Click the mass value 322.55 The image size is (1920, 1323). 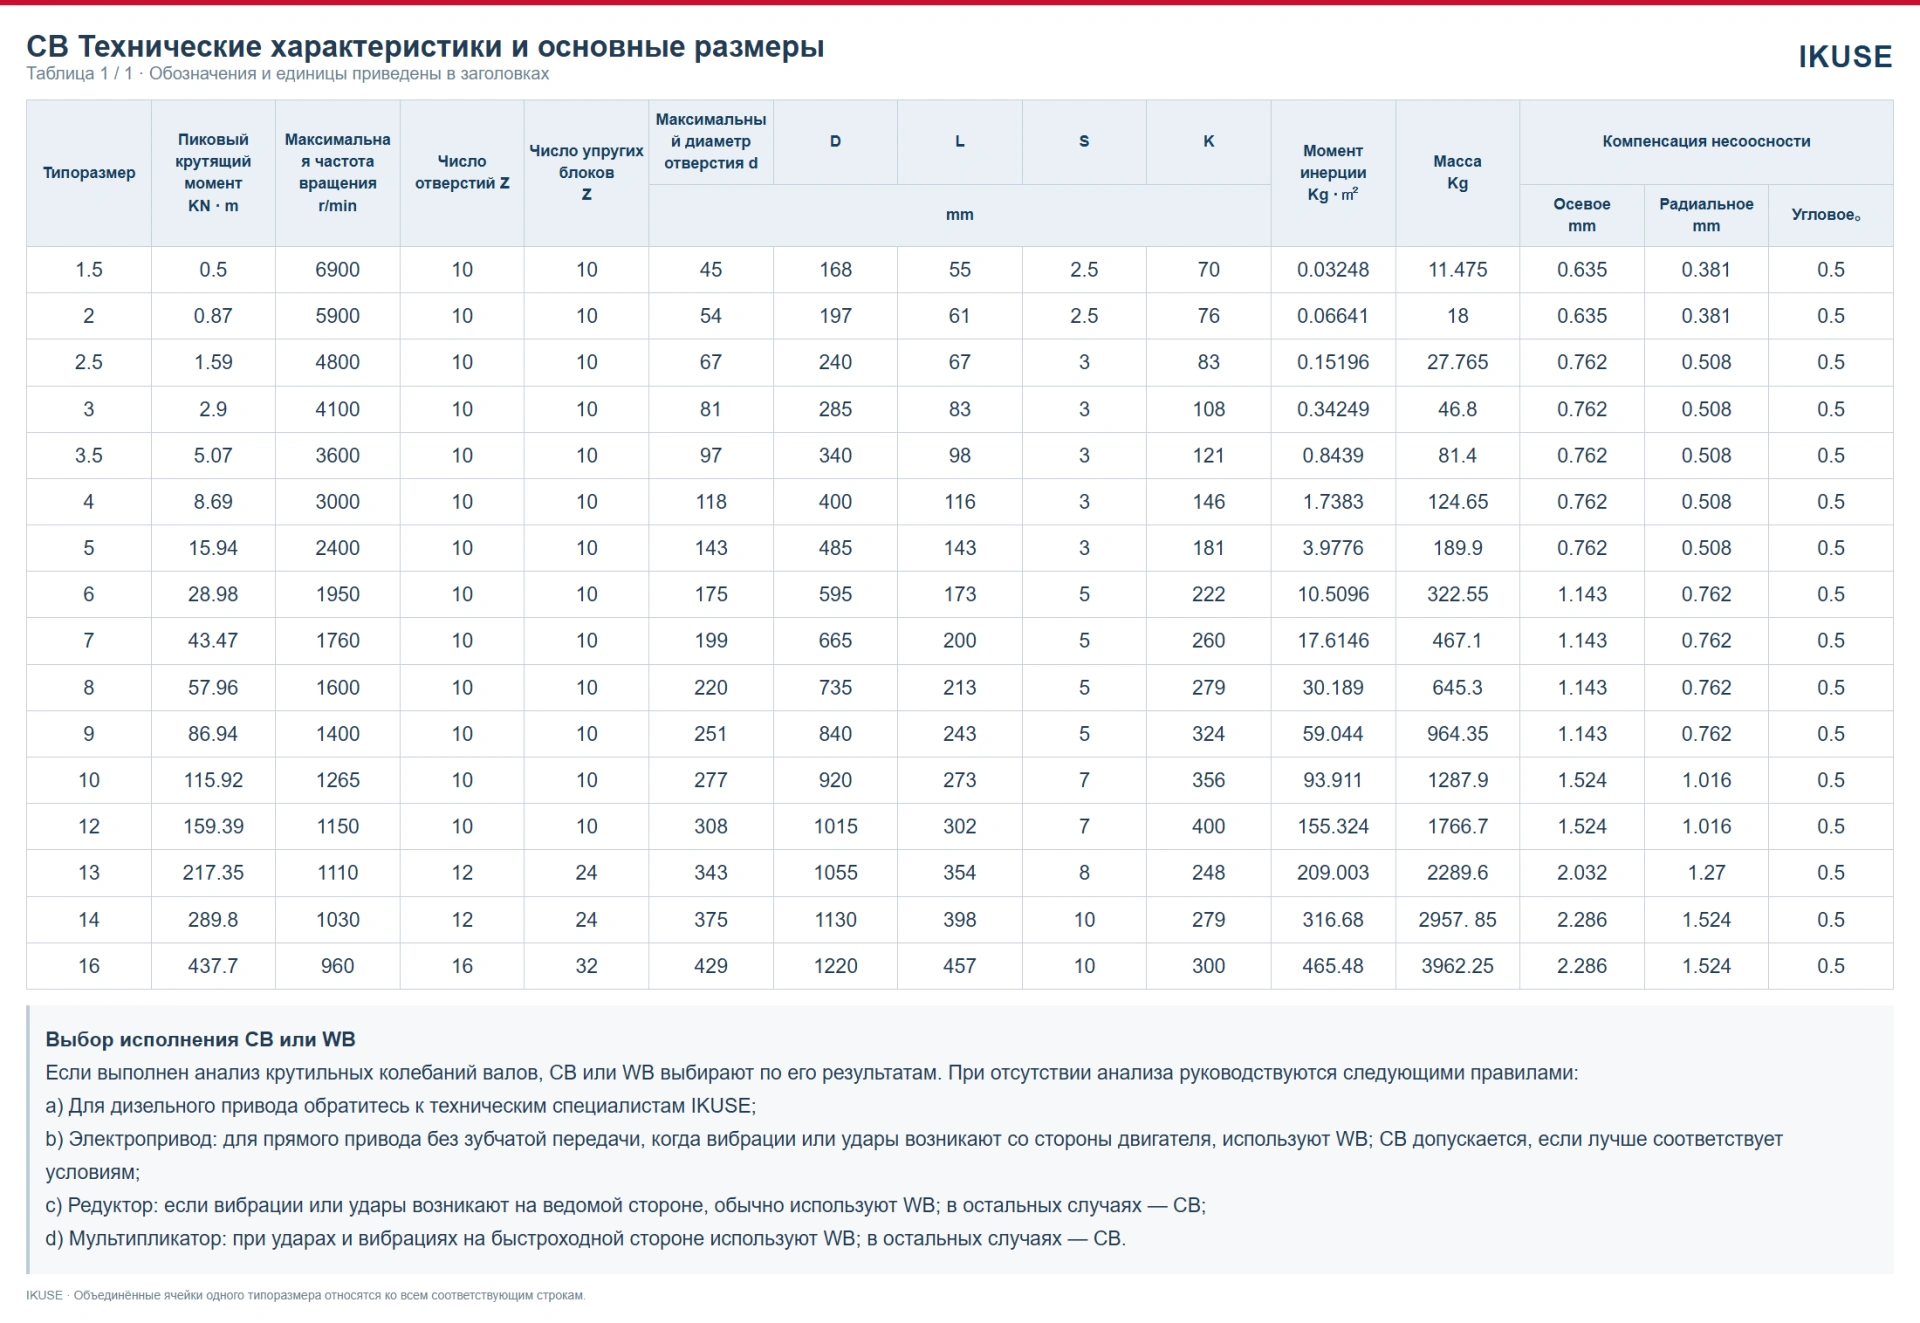click(x=1457, y=594)
